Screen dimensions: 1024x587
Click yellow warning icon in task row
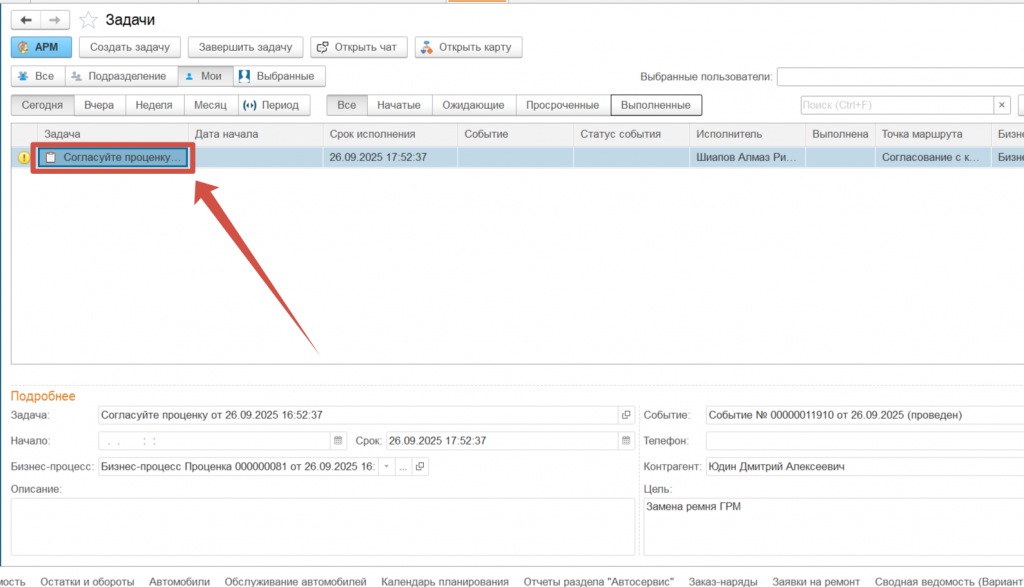pyautogui.click(x=24, y=157)
